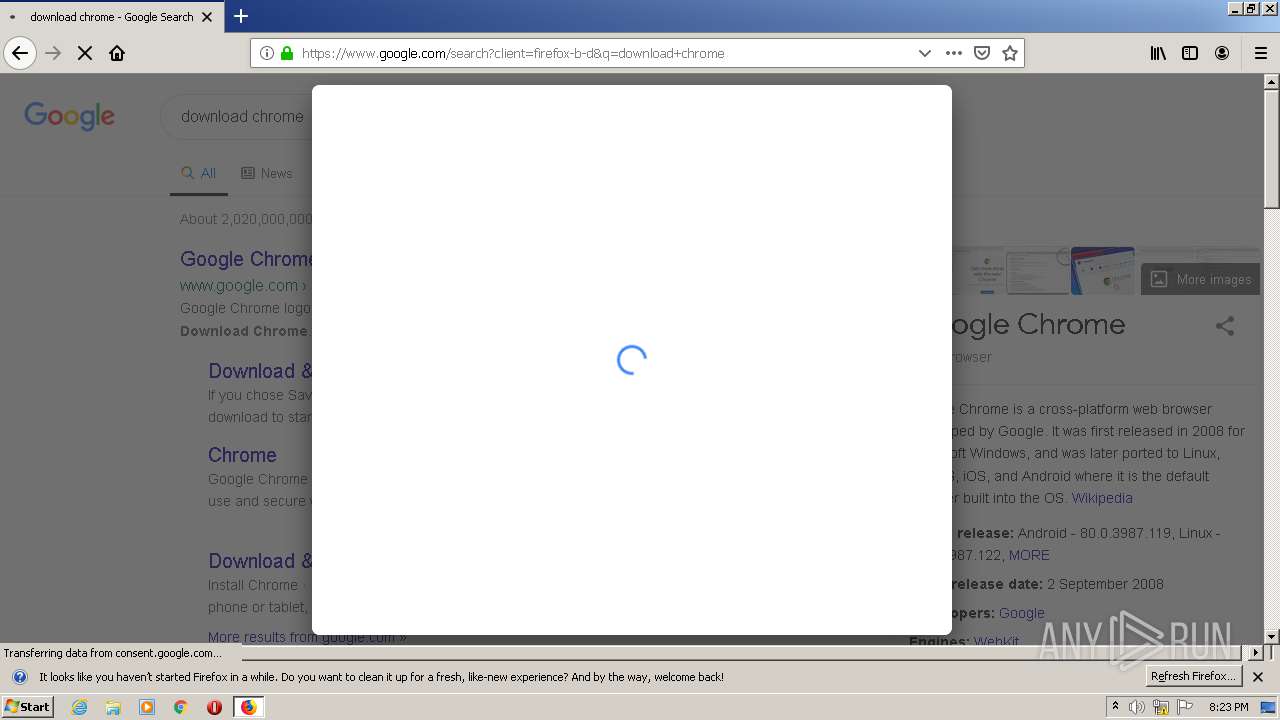This screenshot has width=1280, height=720.
Task: Expand the address bar history dropdown
Action: click(925, 53)
